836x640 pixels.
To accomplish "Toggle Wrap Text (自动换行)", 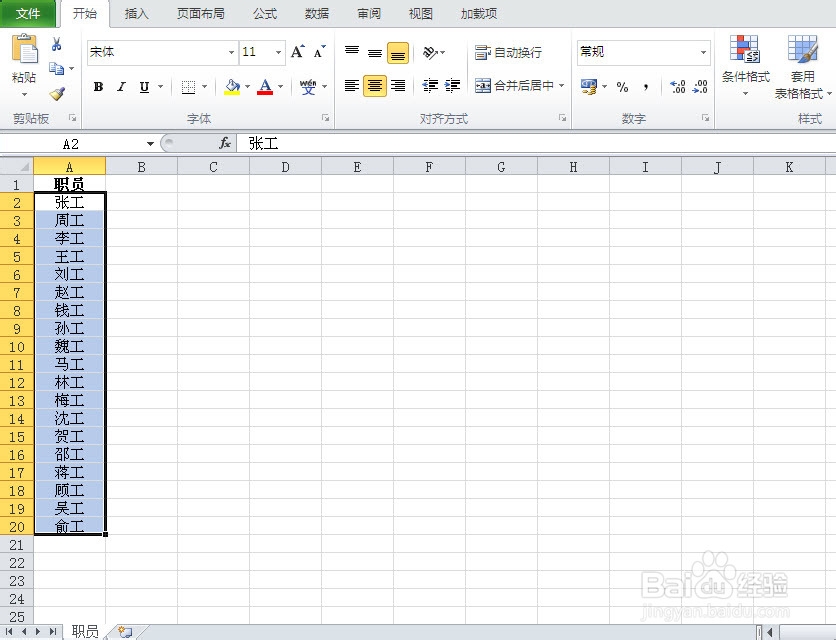I will [x=508, y=52].
